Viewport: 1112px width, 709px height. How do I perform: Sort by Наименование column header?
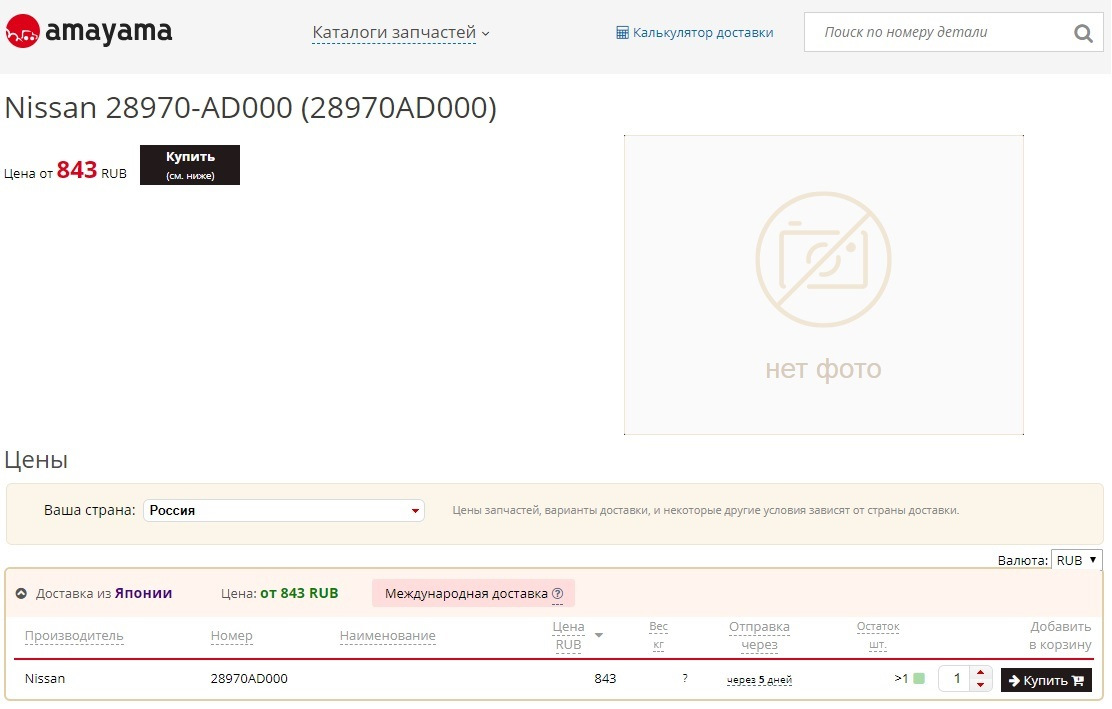tap(387, 636)
